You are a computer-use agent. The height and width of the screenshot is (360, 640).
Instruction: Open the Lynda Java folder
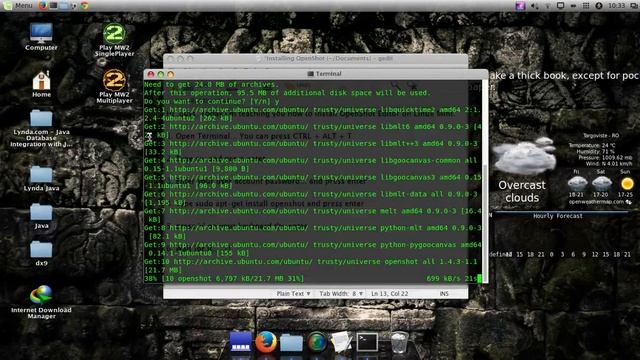41,178
